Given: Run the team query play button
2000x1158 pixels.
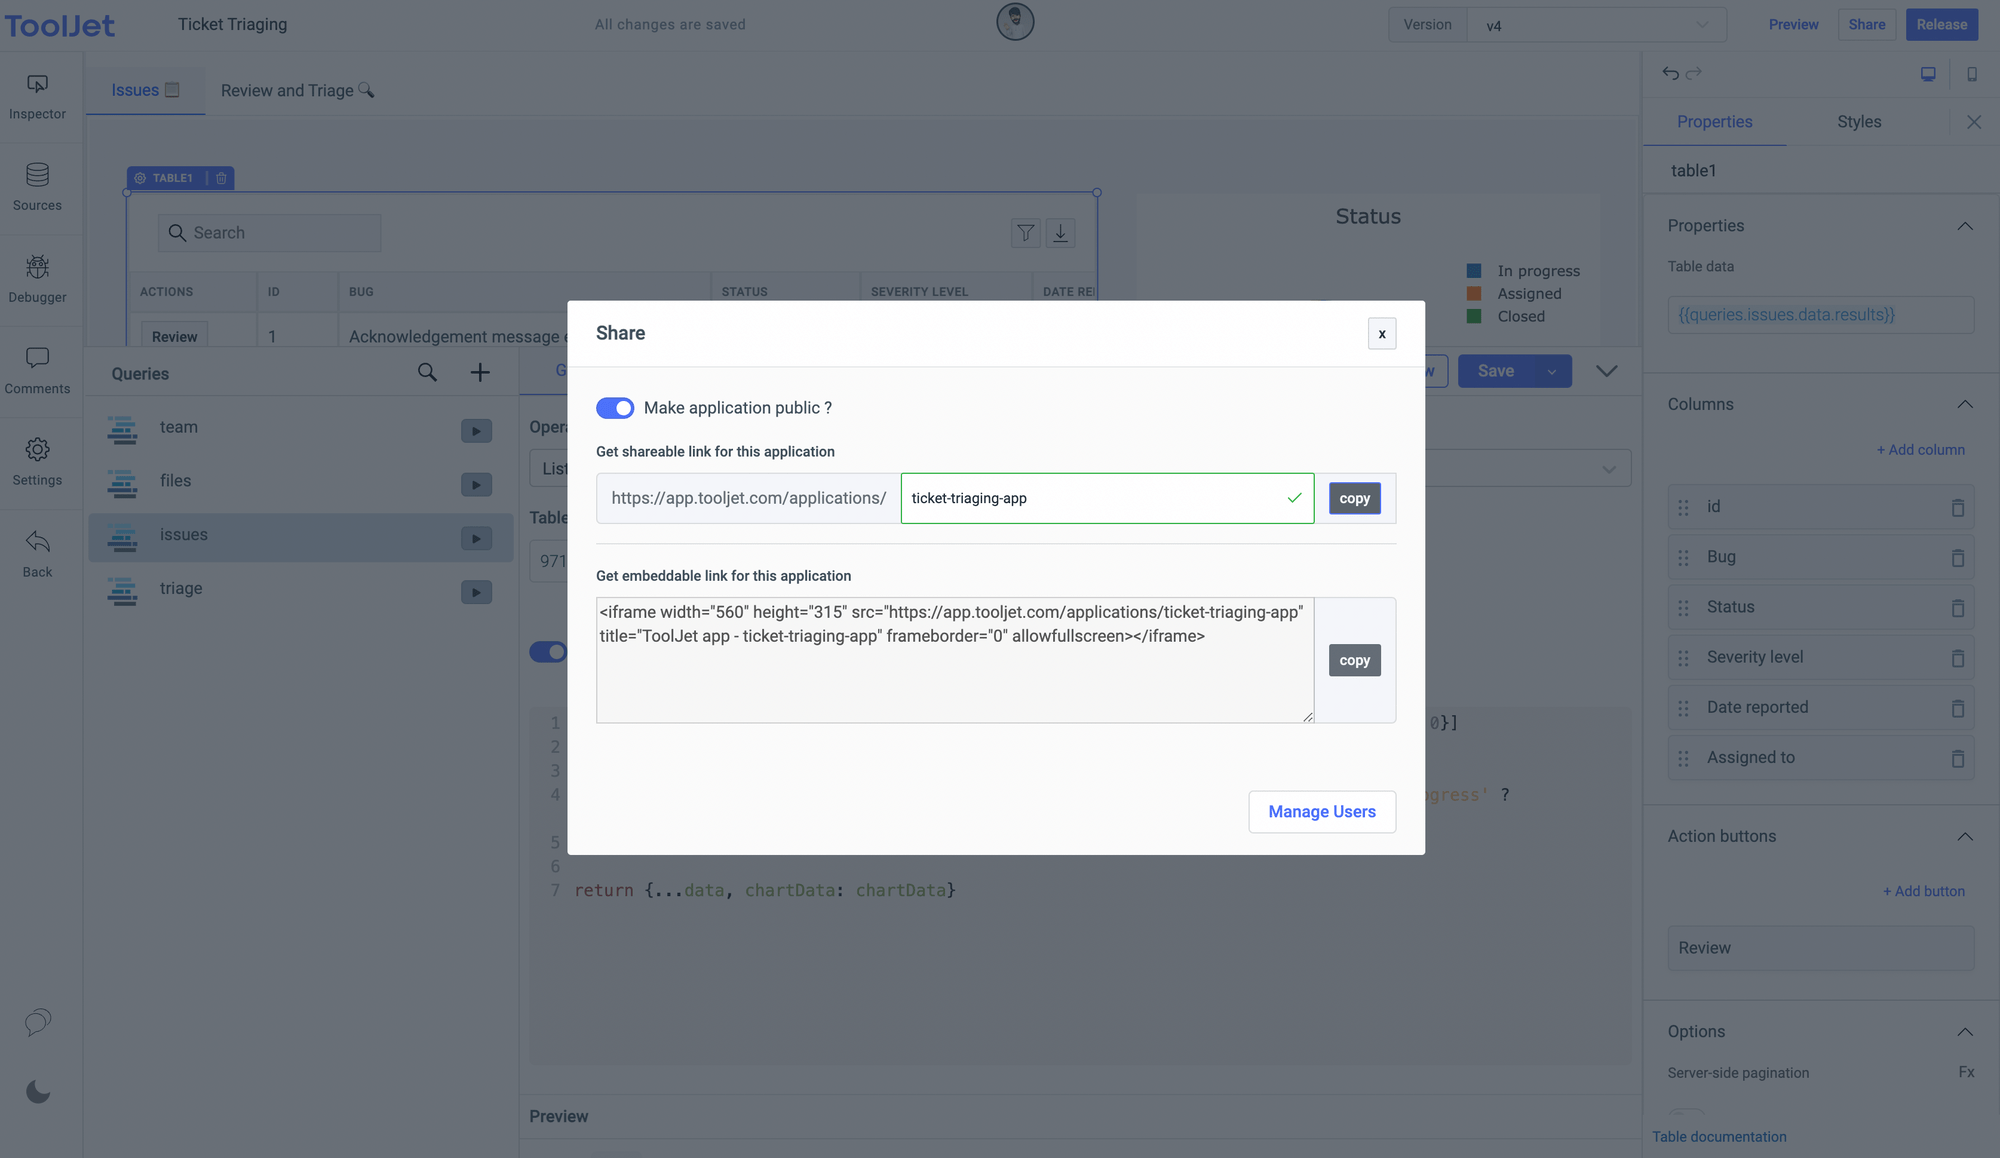Looking at the screenshot, I should (x=476, y=431).
